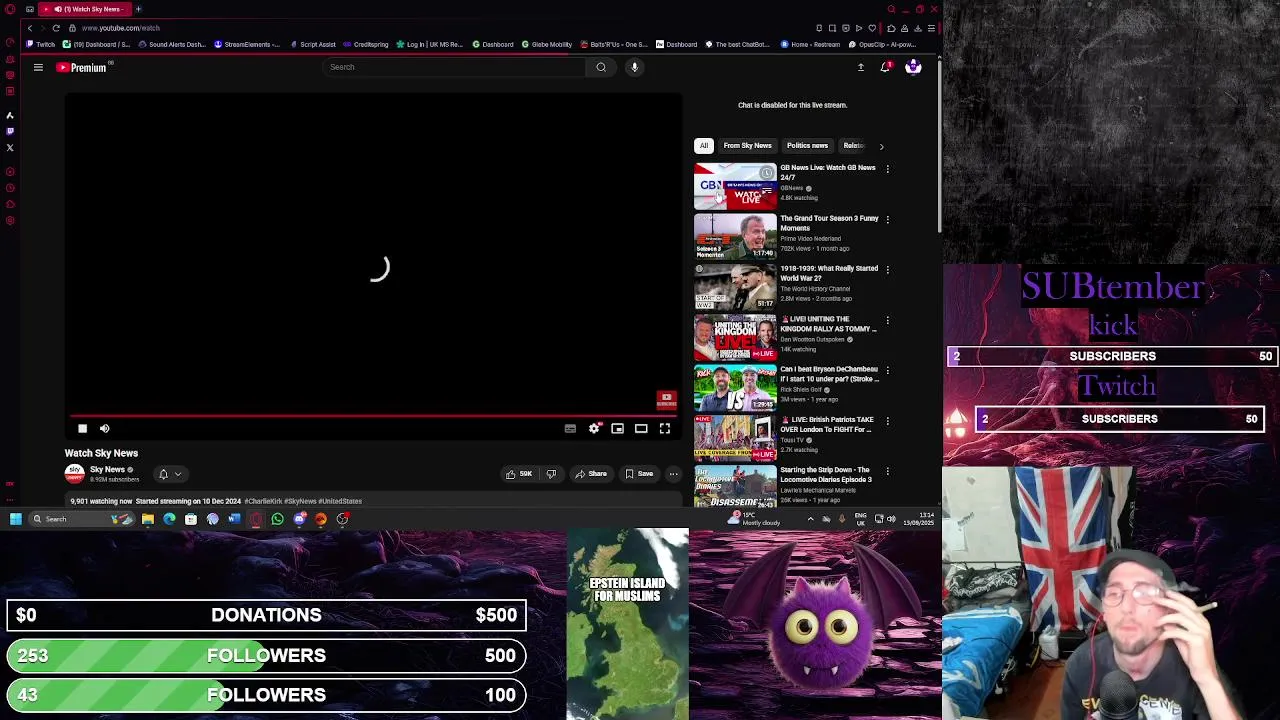Open a new browser tab

coord(138,9)
